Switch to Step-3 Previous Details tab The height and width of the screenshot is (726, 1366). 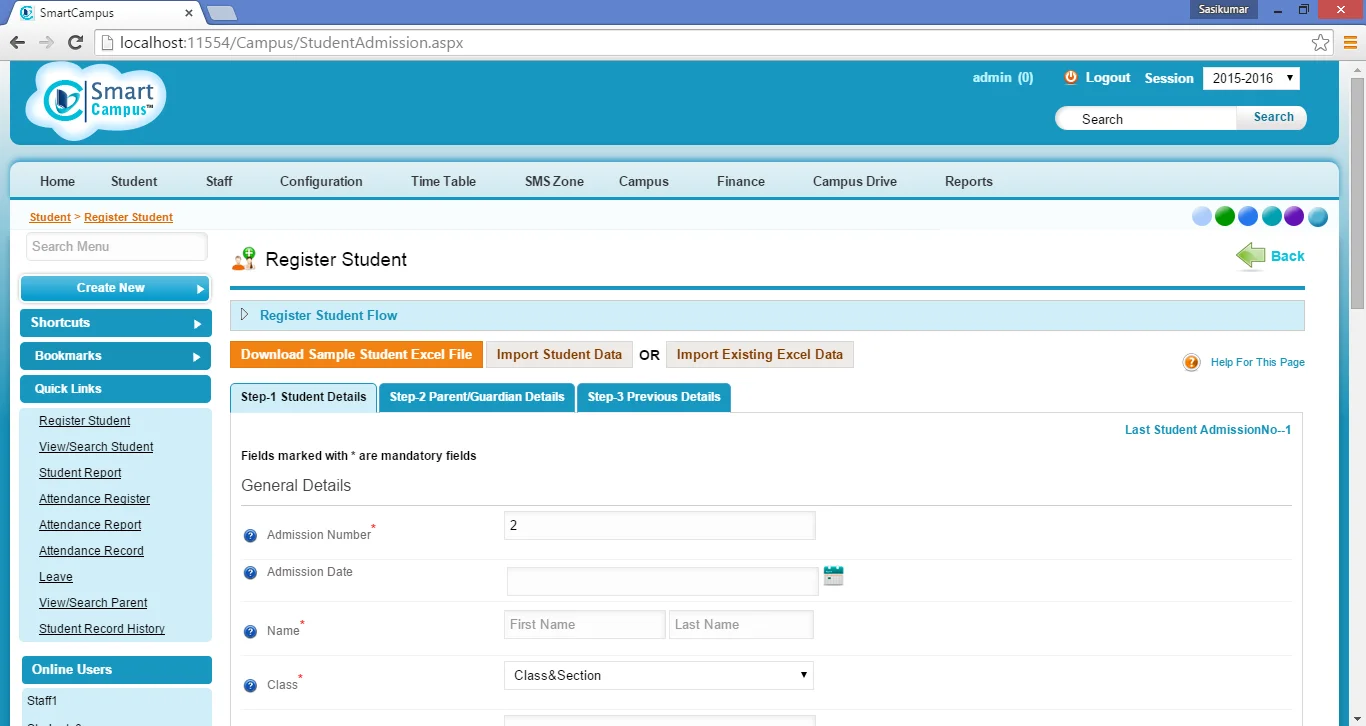point(654,397)
